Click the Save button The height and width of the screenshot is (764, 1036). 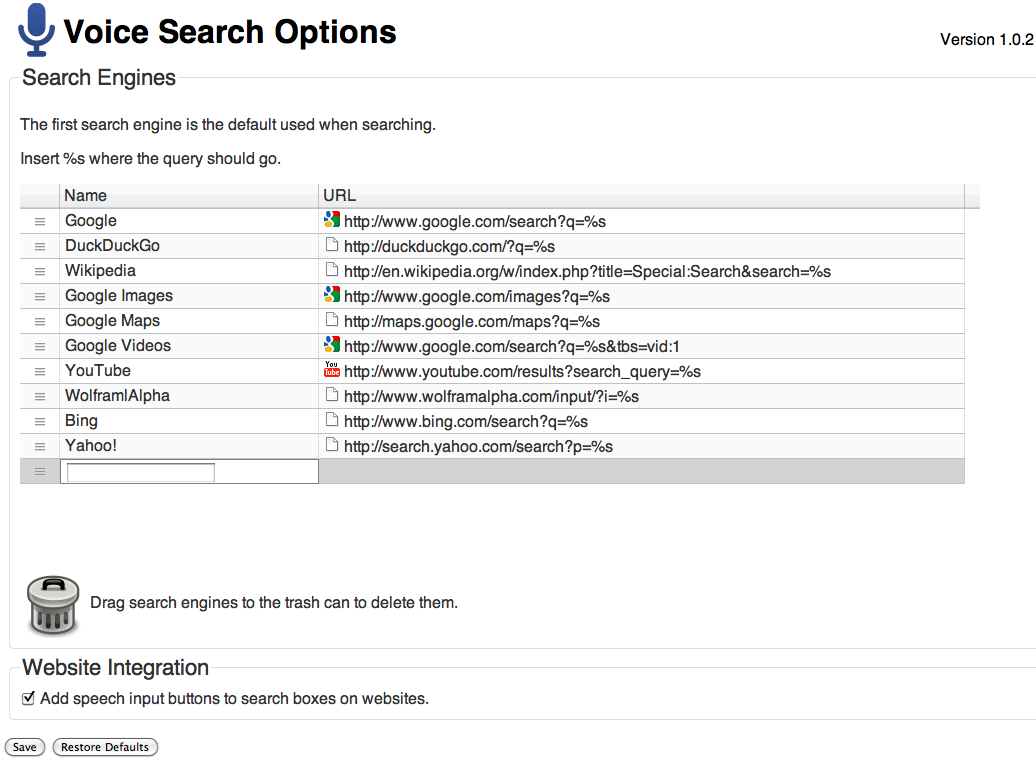pyautogui.click(x=24, y=746)
